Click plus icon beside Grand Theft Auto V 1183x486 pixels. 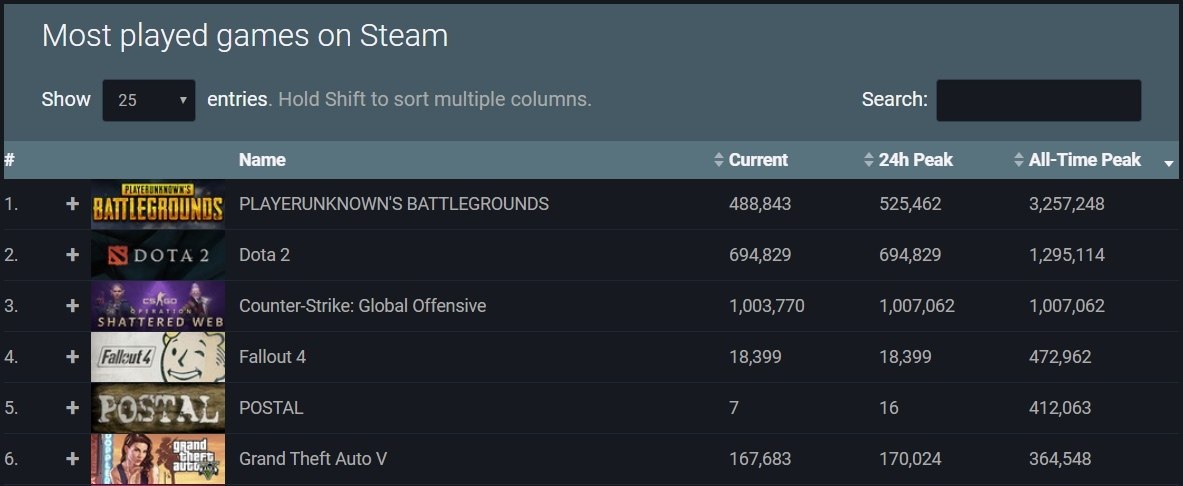click(72, 459)
